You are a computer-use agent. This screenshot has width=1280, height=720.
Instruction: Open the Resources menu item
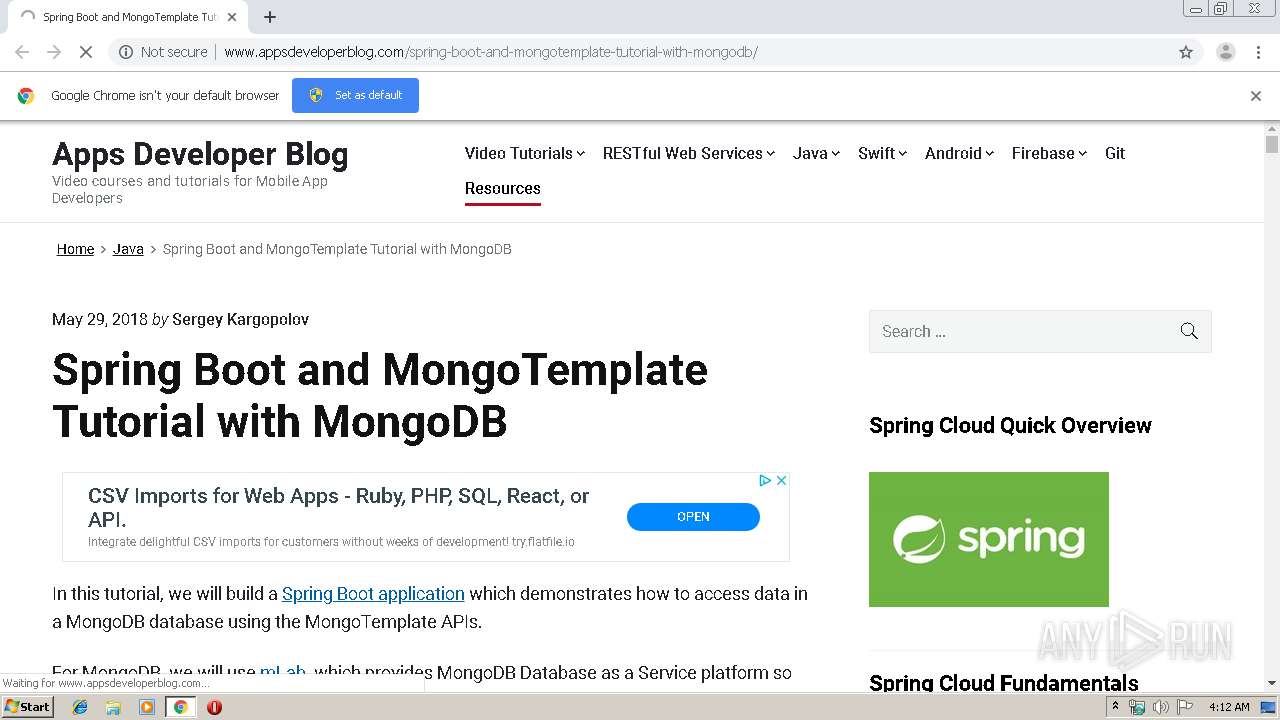point(503,188)
